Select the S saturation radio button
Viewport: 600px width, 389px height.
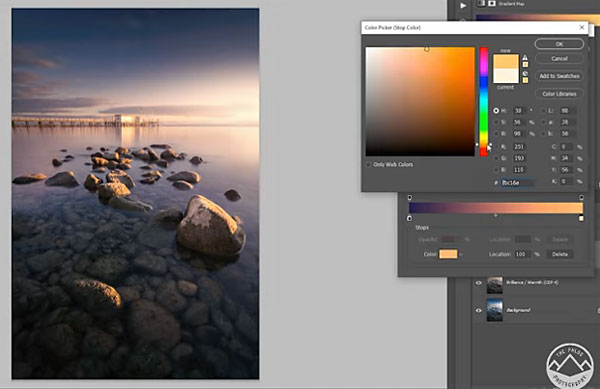coord(496,122)
